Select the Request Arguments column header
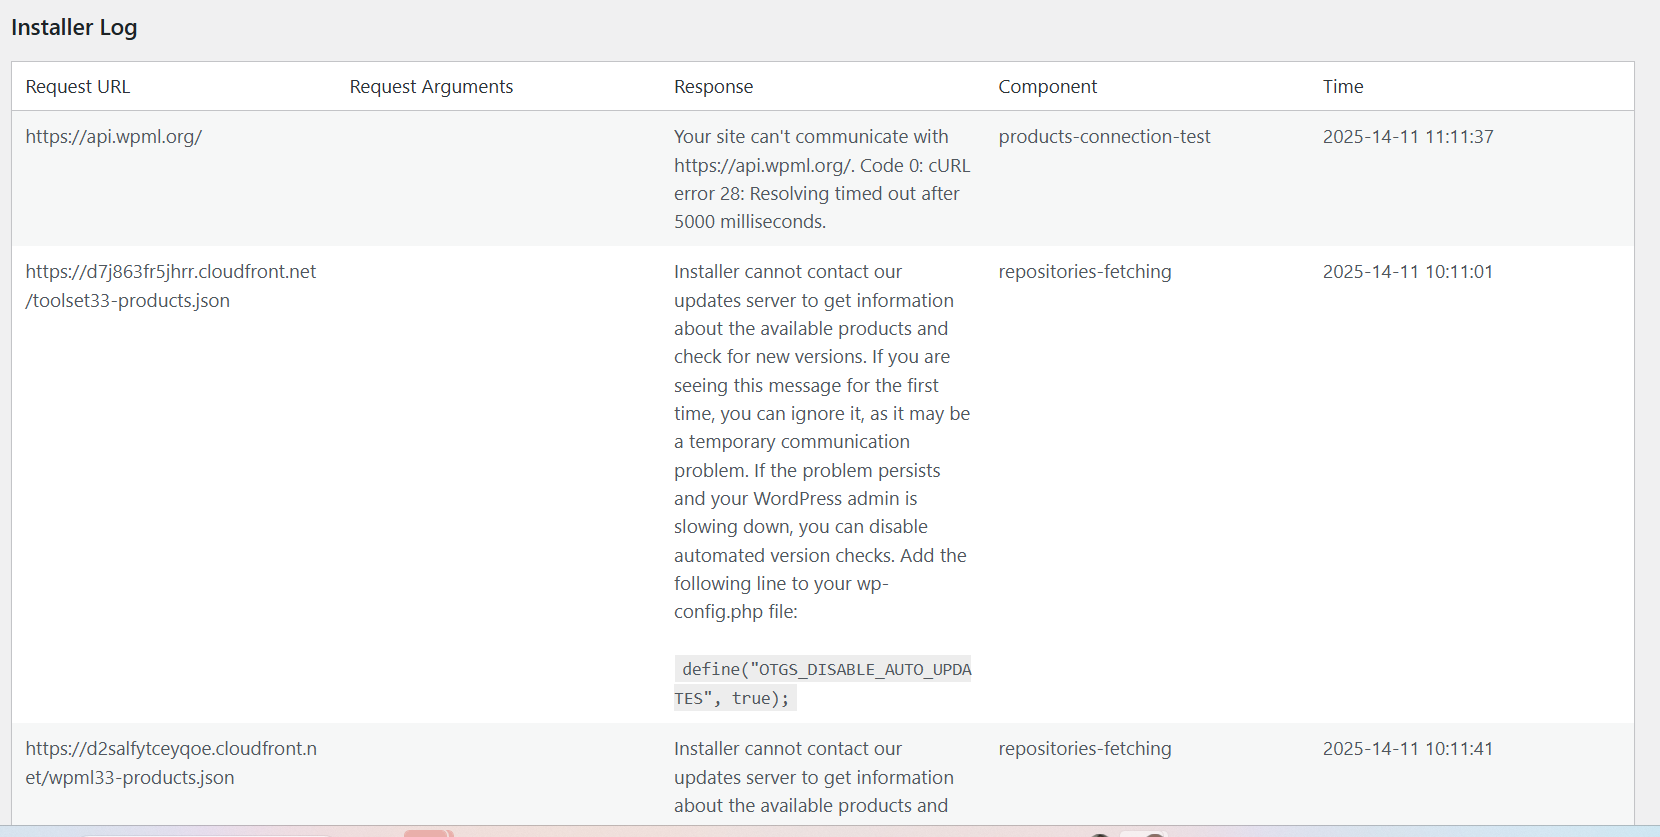The height and width of the screenshot is (837, 1660). pos(431,87)
